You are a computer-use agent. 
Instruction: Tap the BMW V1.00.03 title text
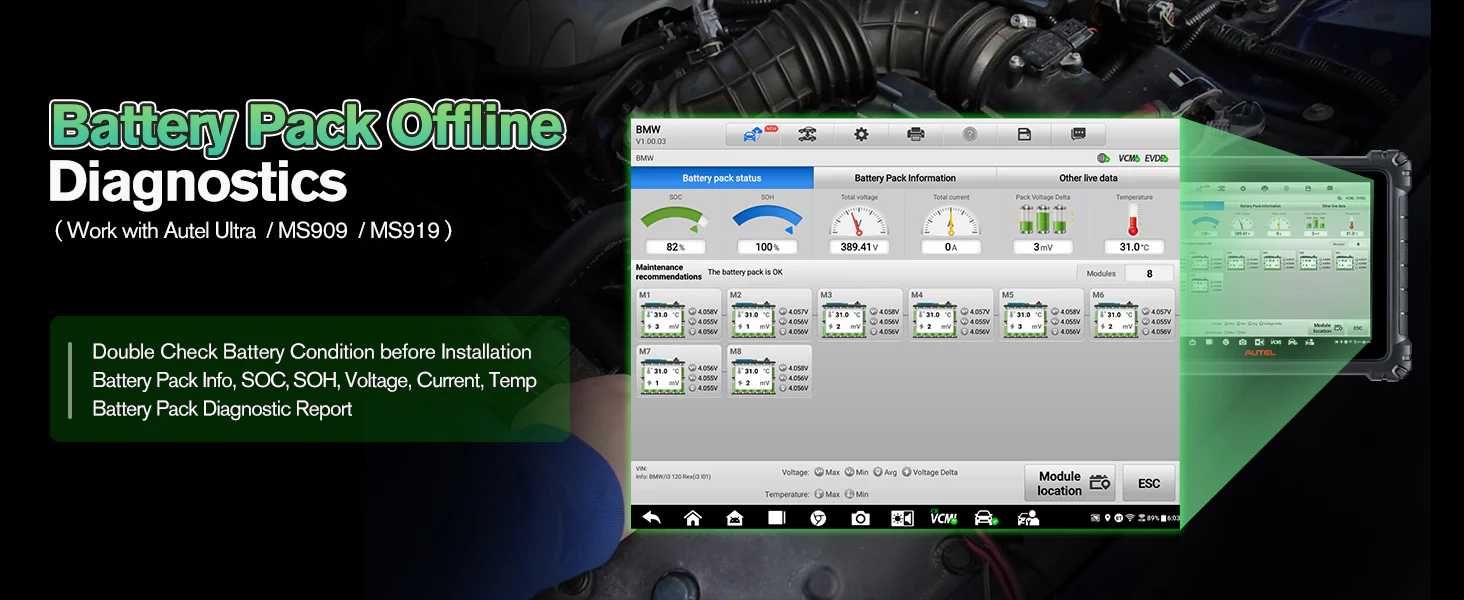650,135
